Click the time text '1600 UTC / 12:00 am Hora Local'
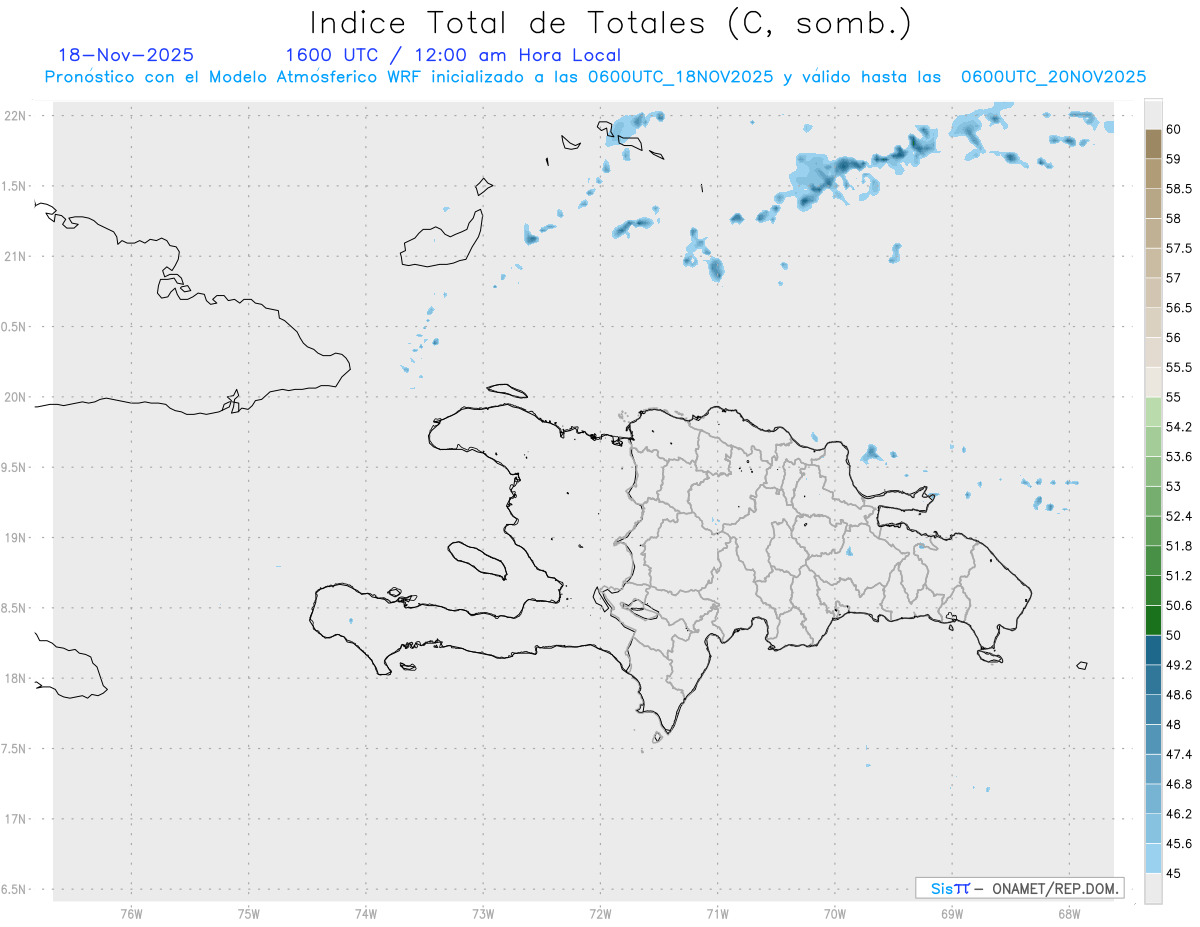Screen dimensions: 1200x927 click(x=453, y=55)
